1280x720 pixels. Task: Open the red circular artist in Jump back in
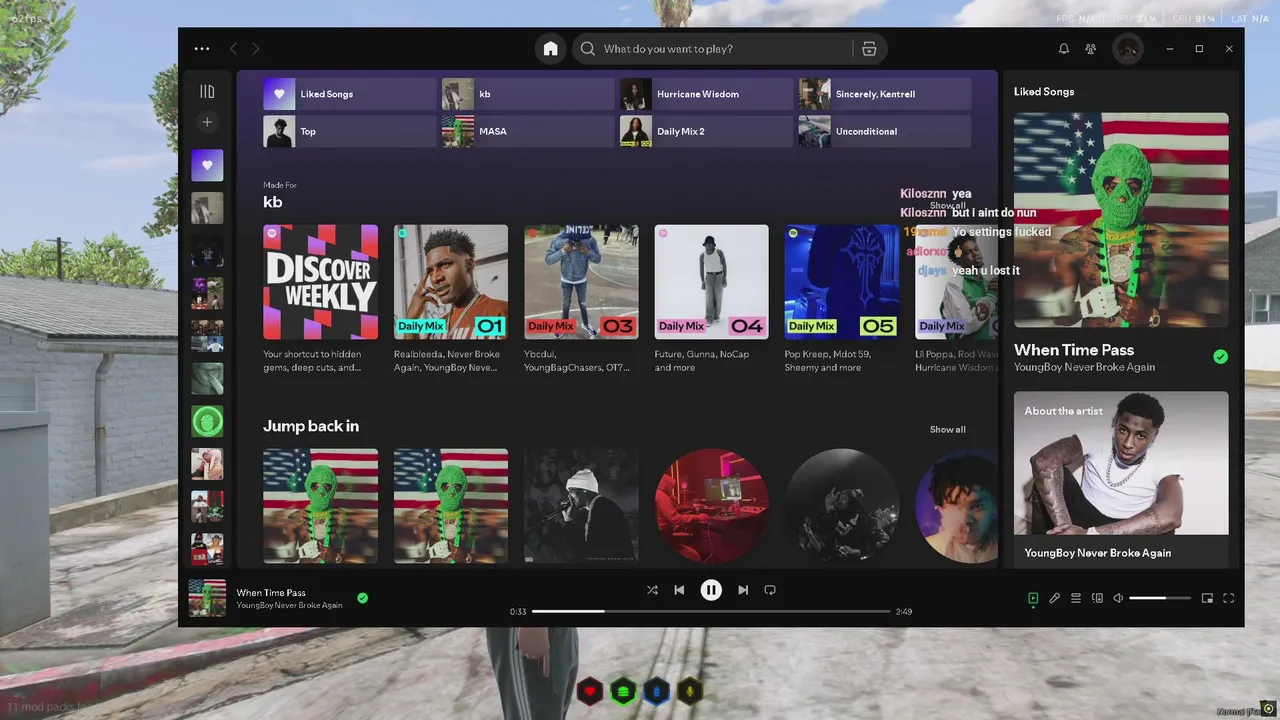pyautogui.click(x=712, y=506)
